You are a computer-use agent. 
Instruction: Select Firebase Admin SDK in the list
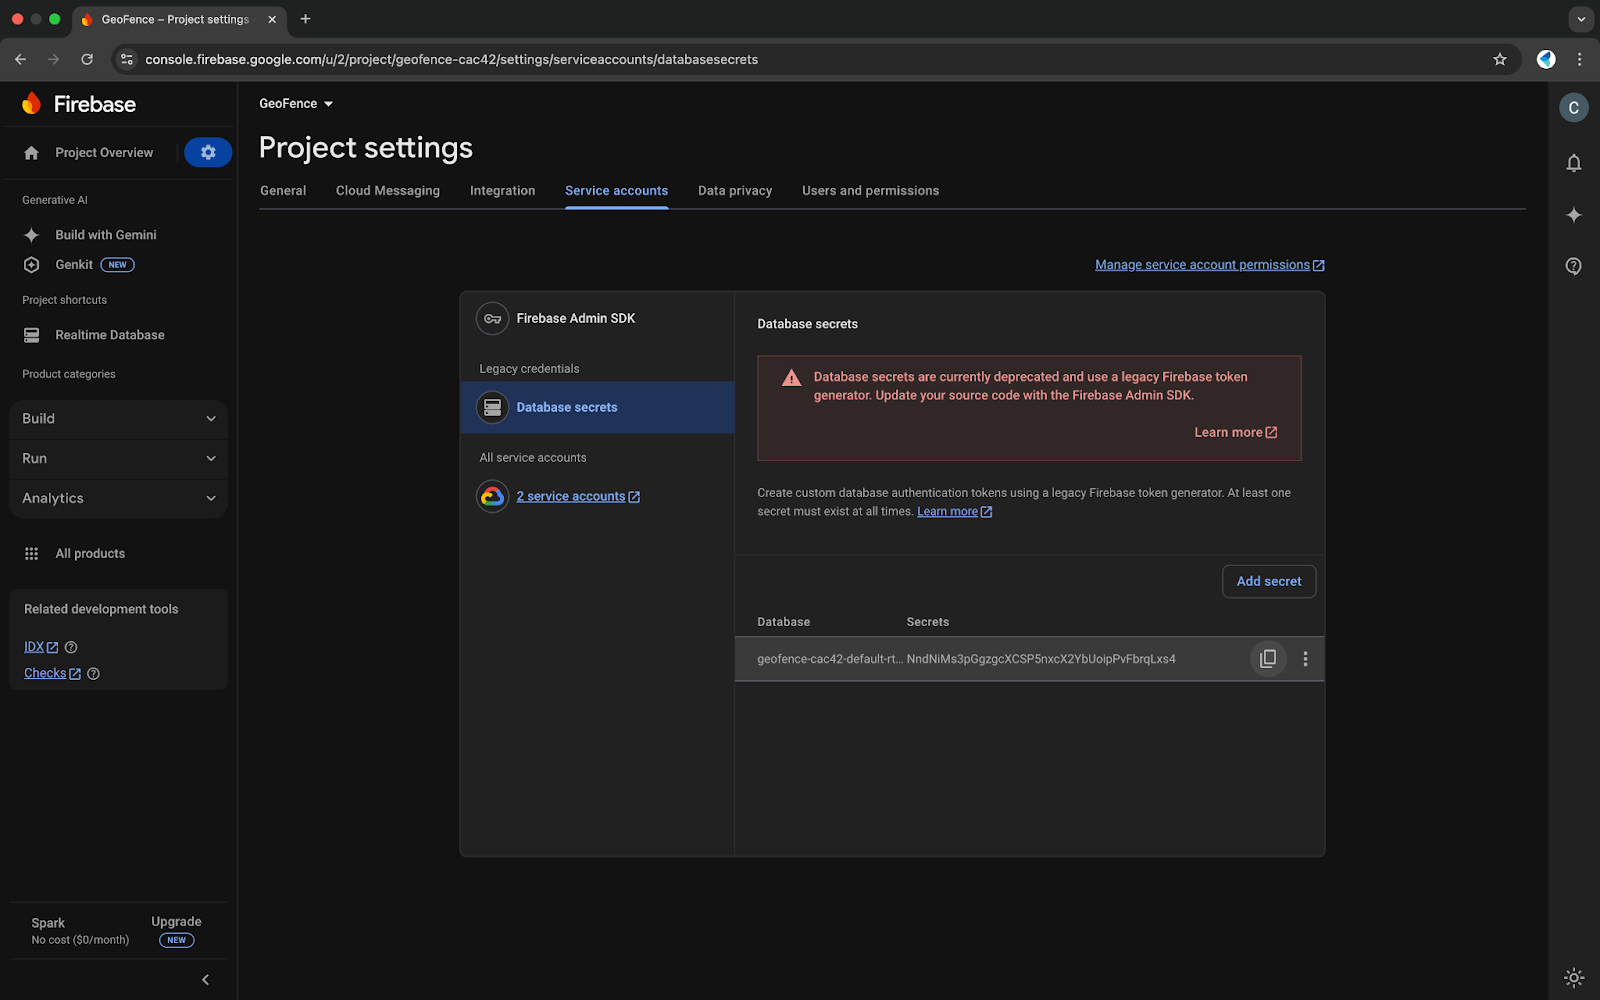575,319
